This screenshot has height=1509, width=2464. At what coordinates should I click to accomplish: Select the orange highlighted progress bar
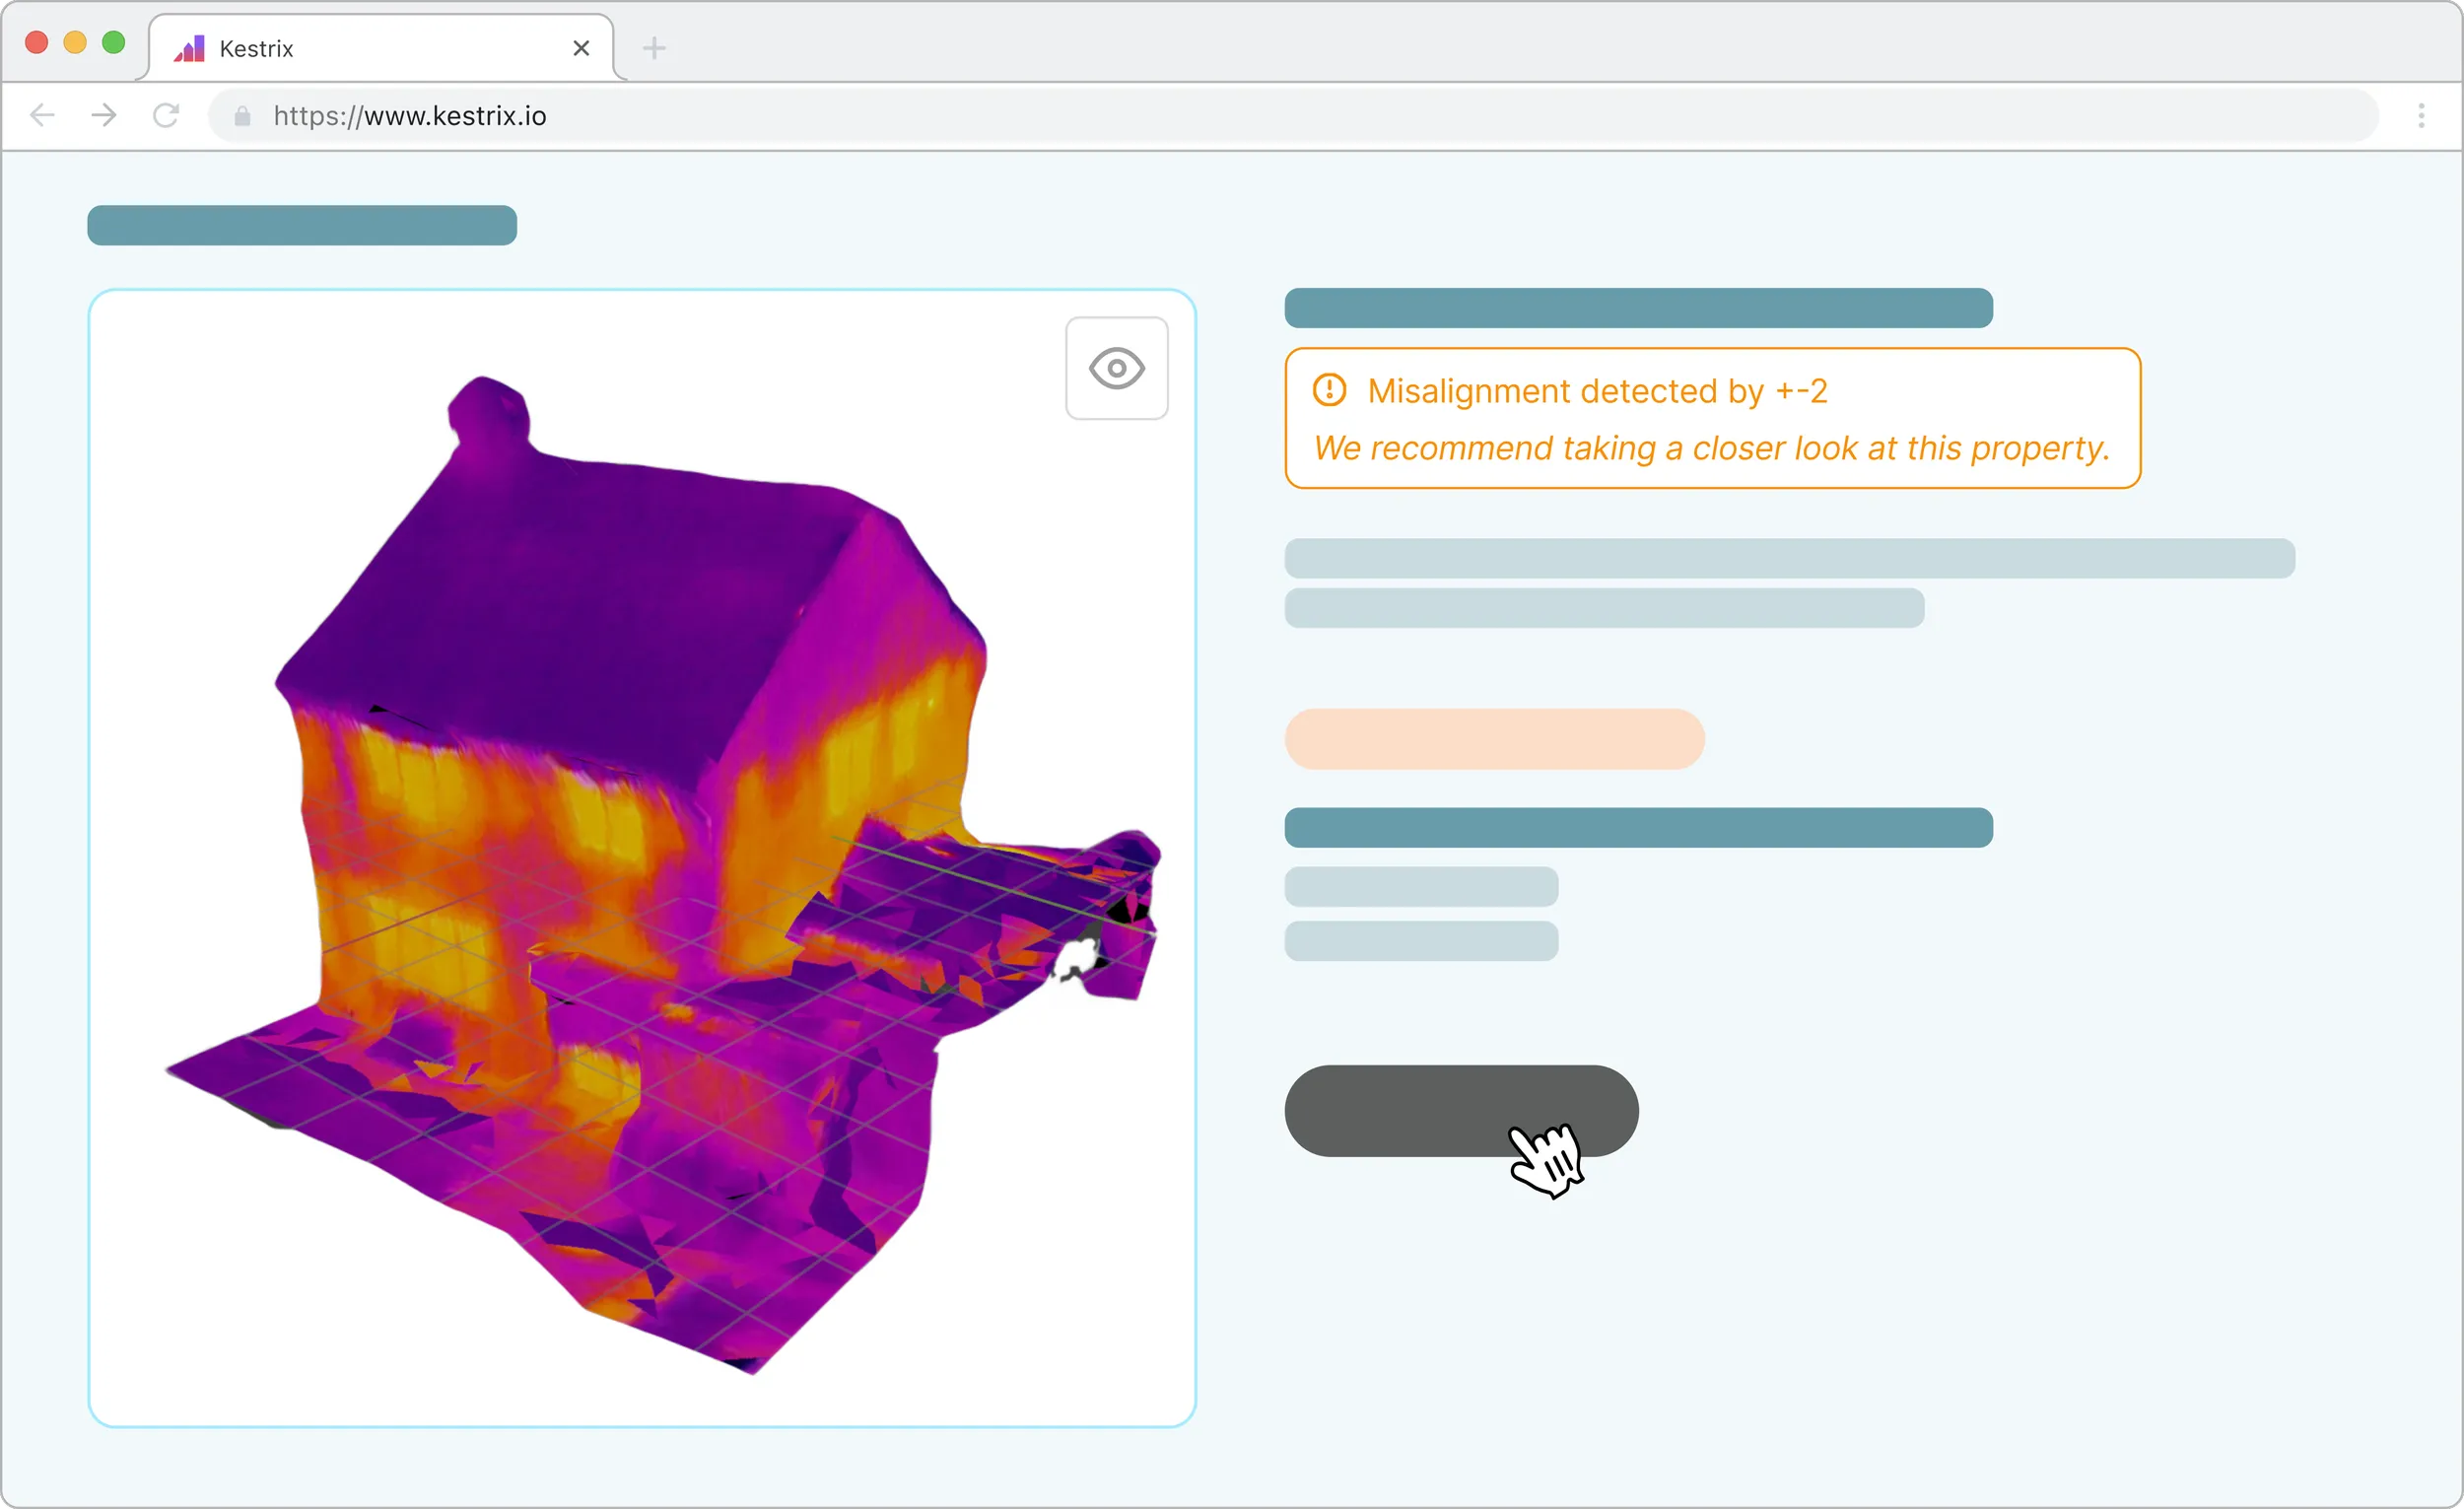point(1494,739)
